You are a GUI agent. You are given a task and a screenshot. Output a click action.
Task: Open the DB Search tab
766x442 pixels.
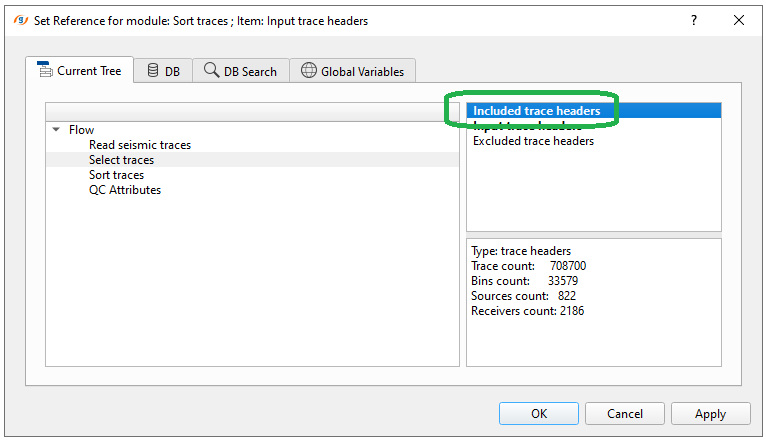pyautogui.click(x=241, y=71)
